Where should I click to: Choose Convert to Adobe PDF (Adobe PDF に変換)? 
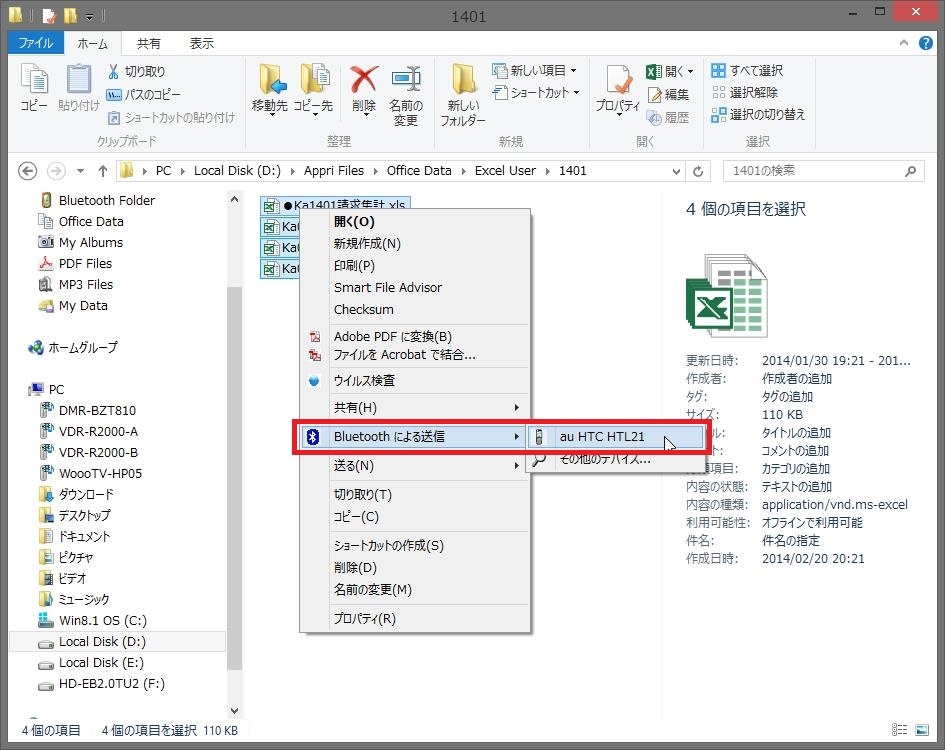coord(415,336)
